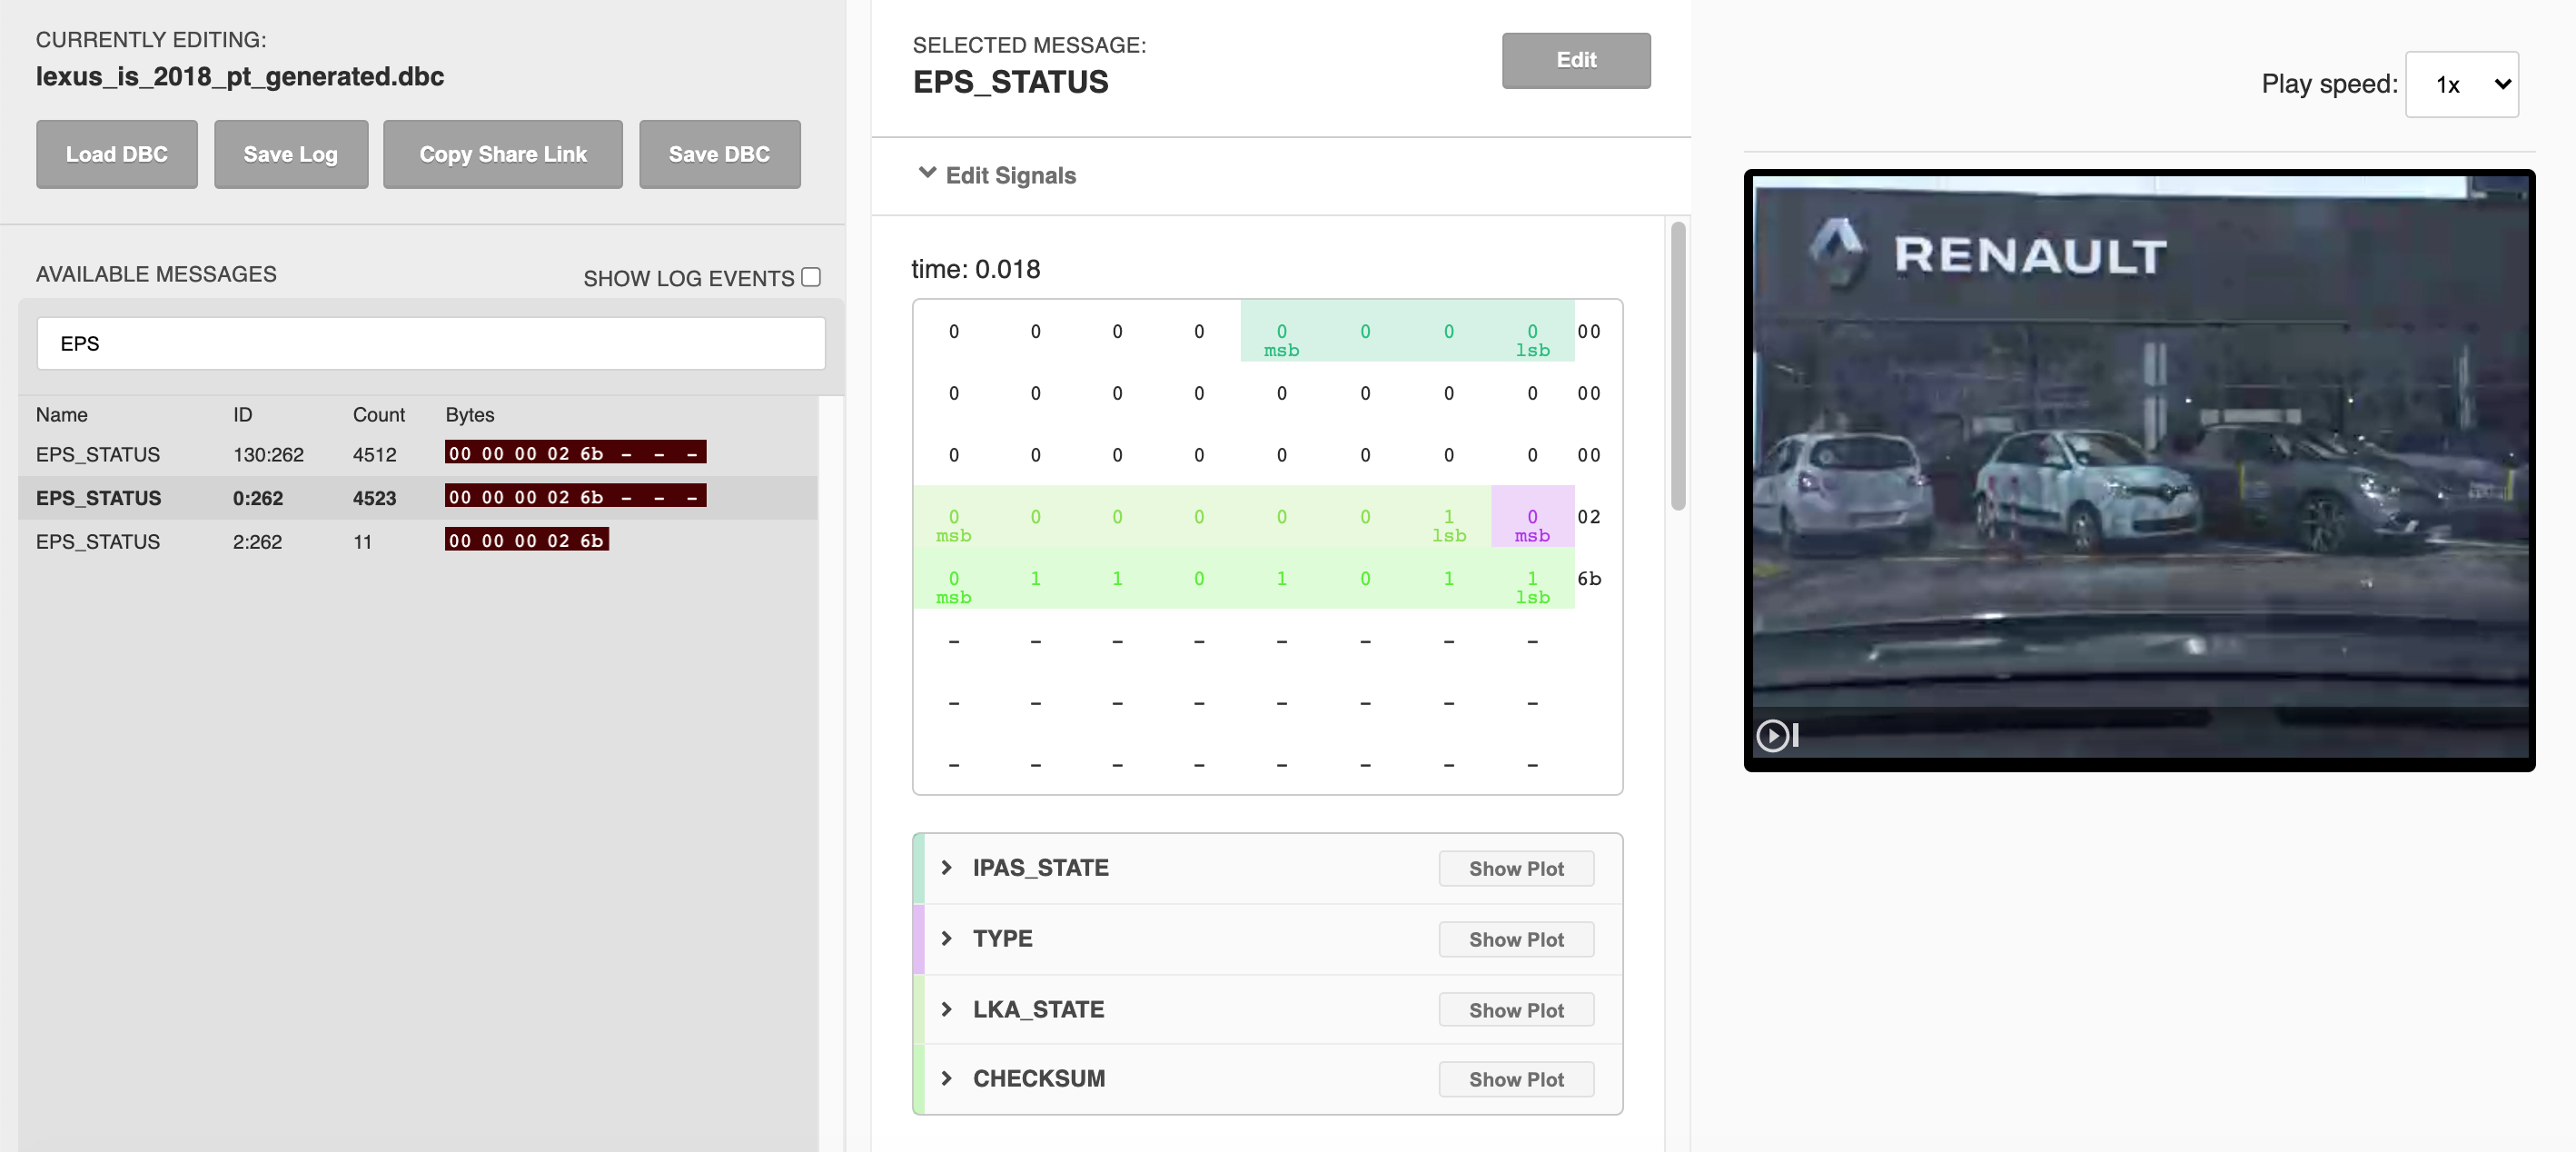Expand the IPAS_STATE signal details

point(947,868)
